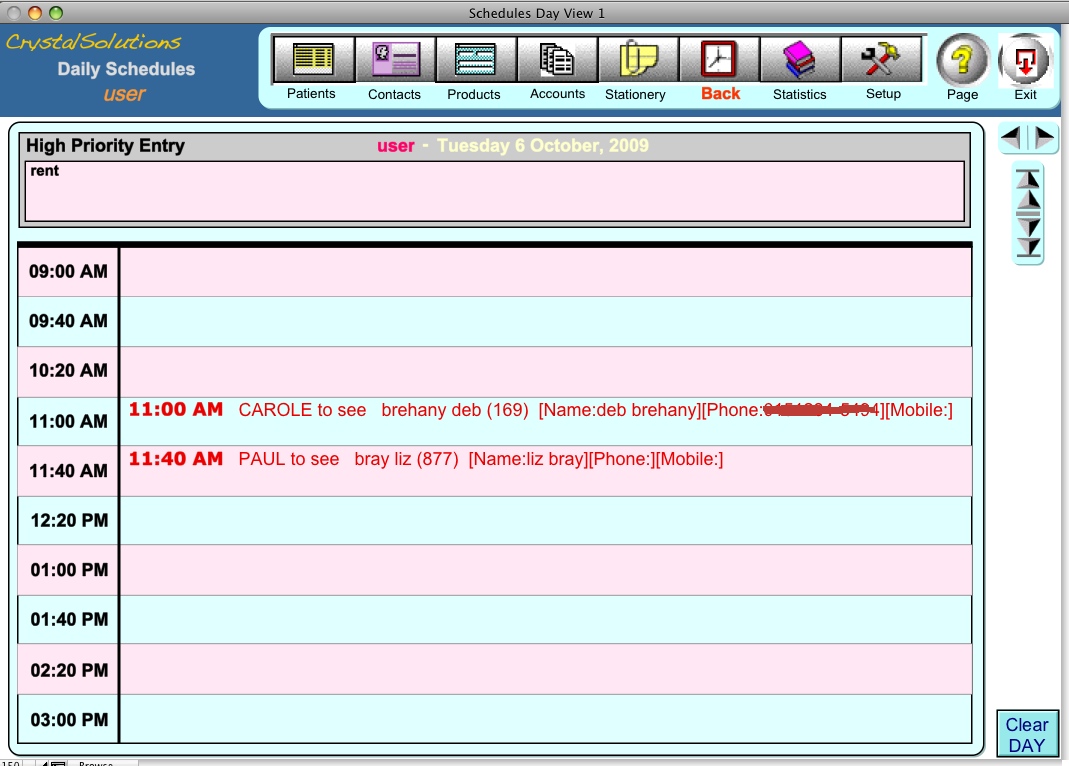
Task: Select the 01:40 PM empty slot
Action: click(x=545, y=619)
